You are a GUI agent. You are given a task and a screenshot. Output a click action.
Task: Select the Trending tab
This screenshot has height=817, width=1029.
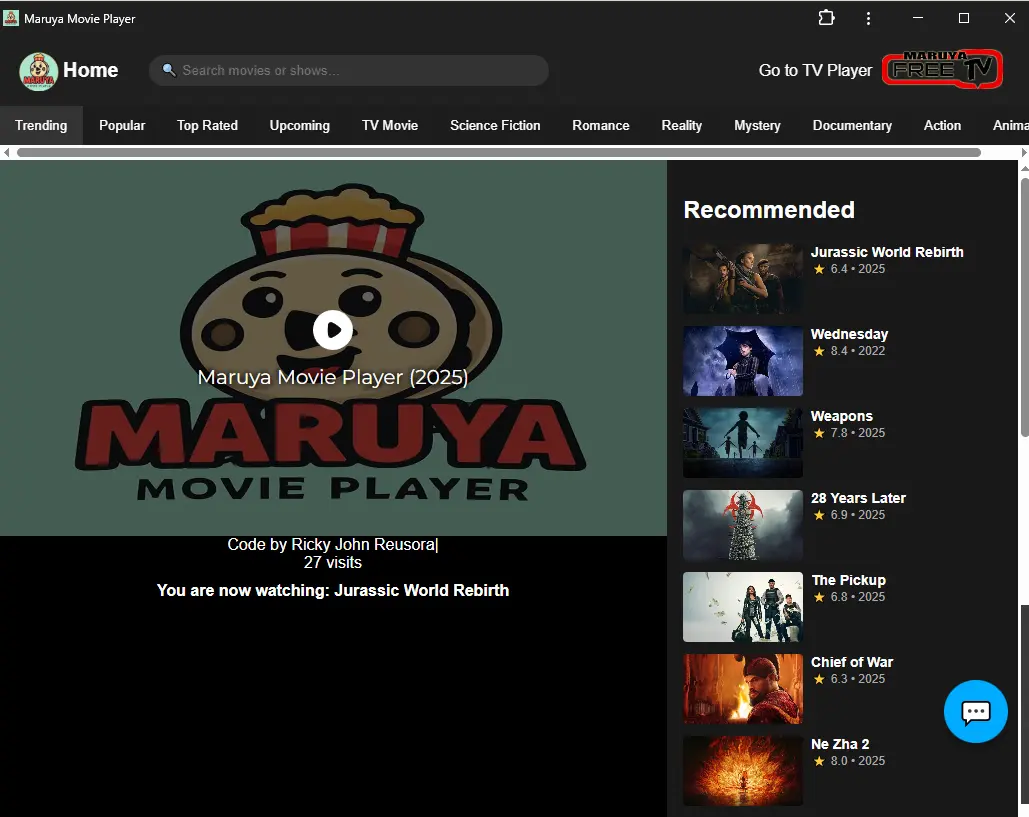(41, 125)
